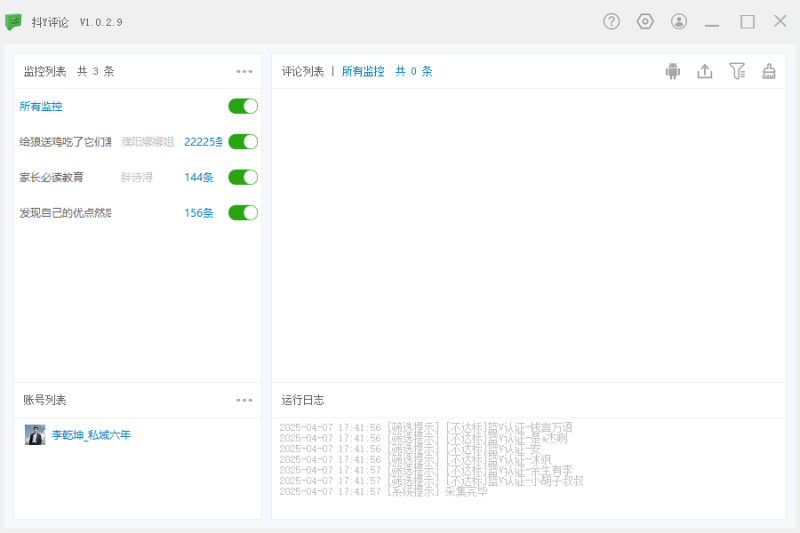Click the 监控列表 panel title

45,71
